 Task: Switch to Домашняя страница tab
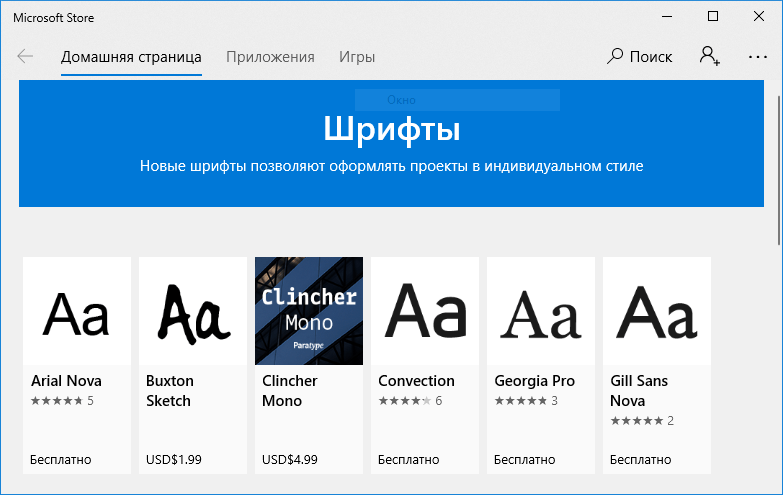pos(131,57)
